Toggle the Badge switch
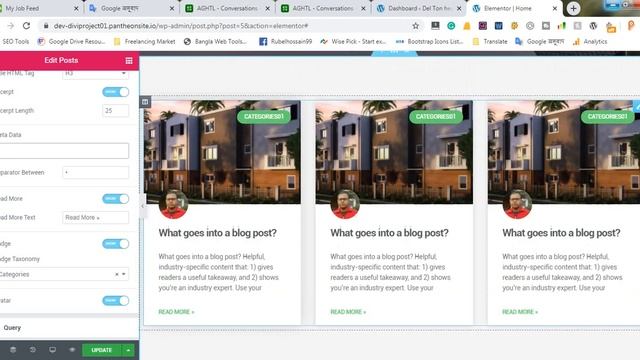The image size is (640, 360). [x=116, y=244]
